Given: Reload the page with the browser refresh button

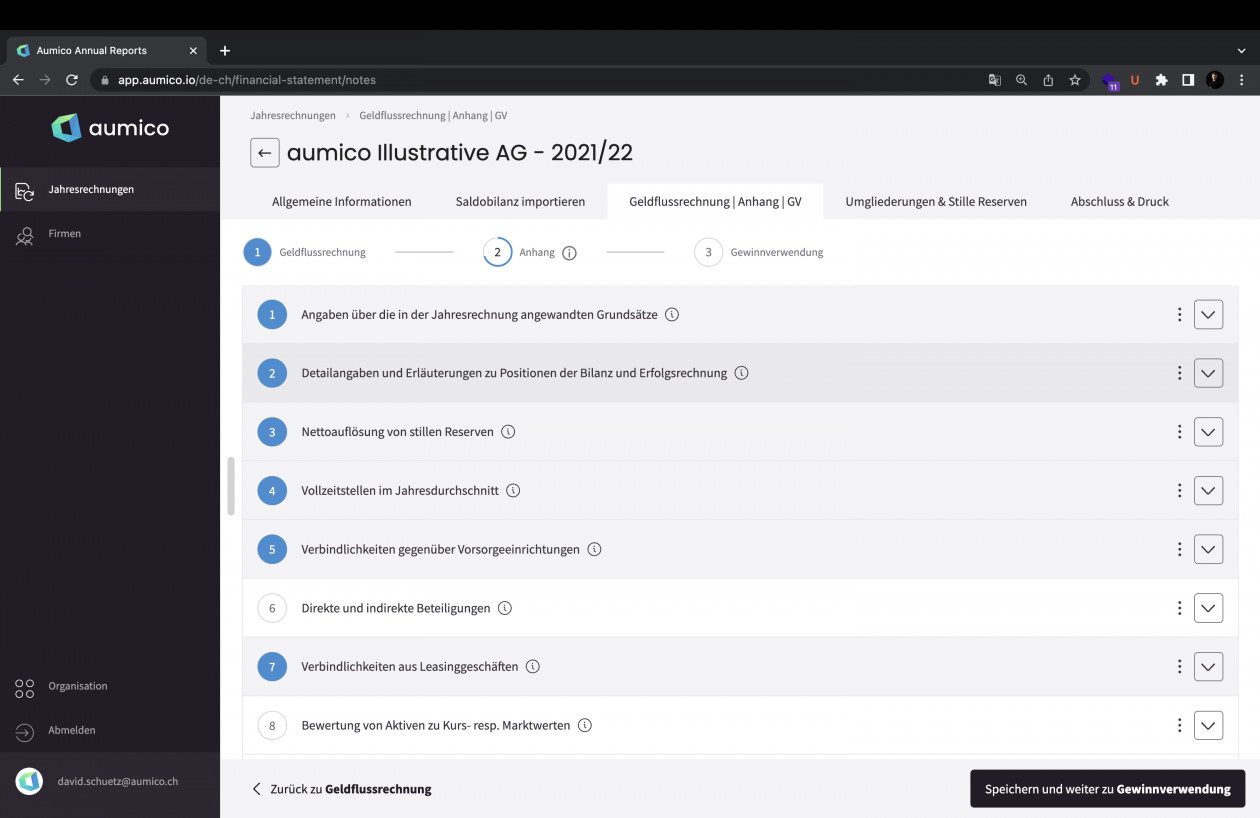Looking at the screenshot, I should 72,80.
